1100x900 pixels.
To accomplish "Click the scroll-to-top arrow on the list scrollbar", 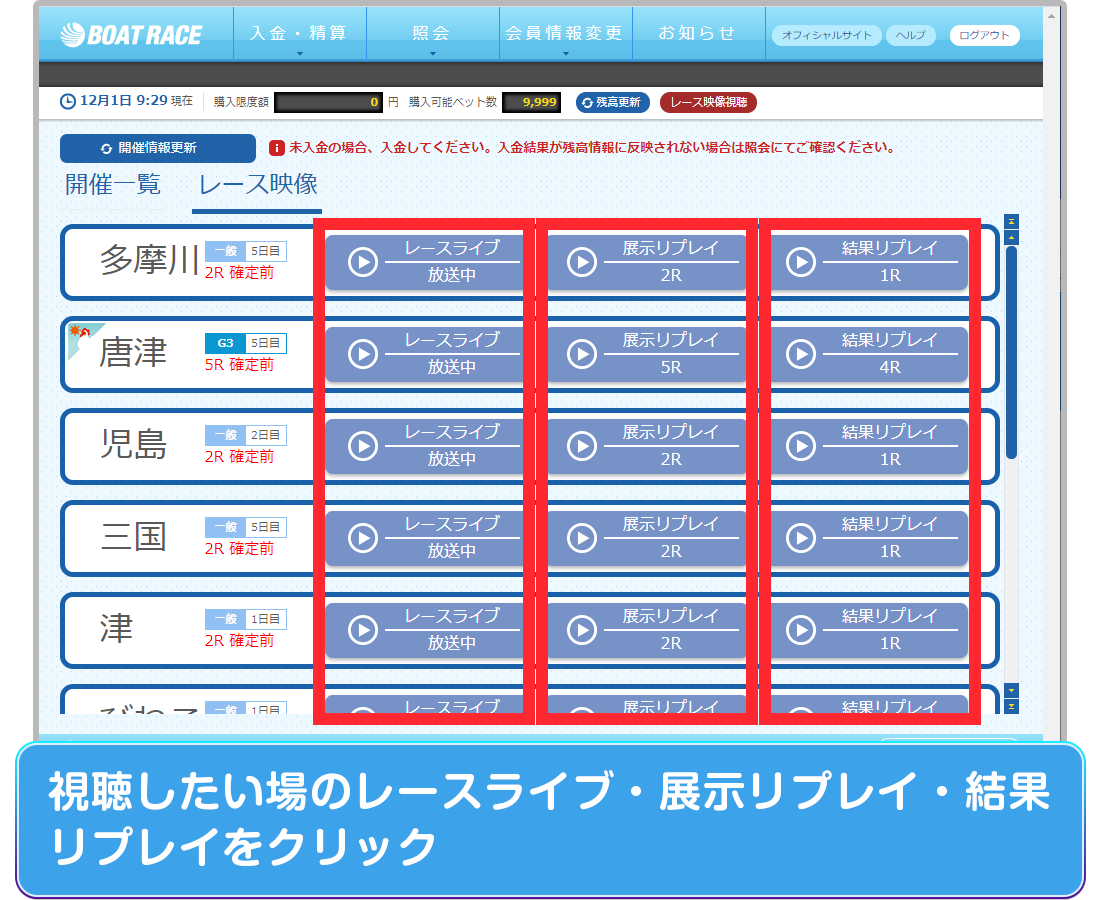I will tap(1011, 222).
